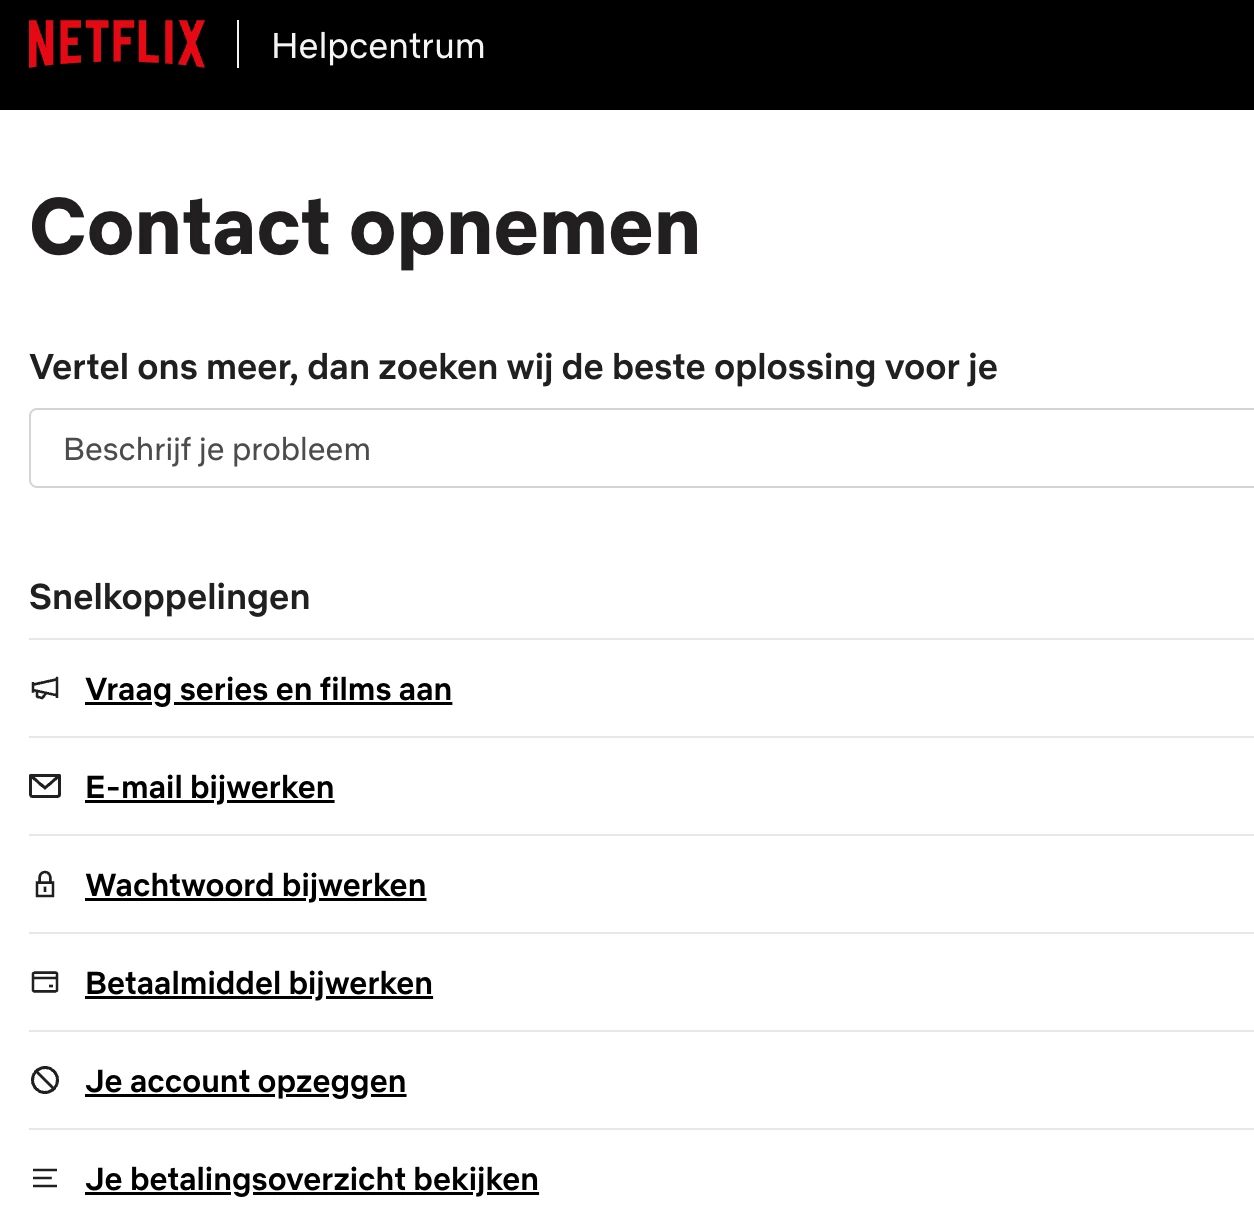Click the megaphone icon for requesting titles

[x=45, y=689]
